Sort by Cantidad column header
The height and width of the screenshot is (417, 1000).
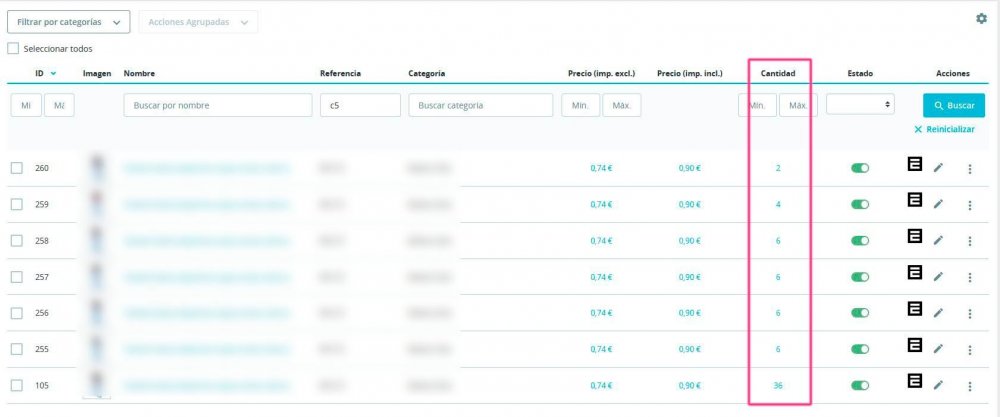[x=778, y=73]
